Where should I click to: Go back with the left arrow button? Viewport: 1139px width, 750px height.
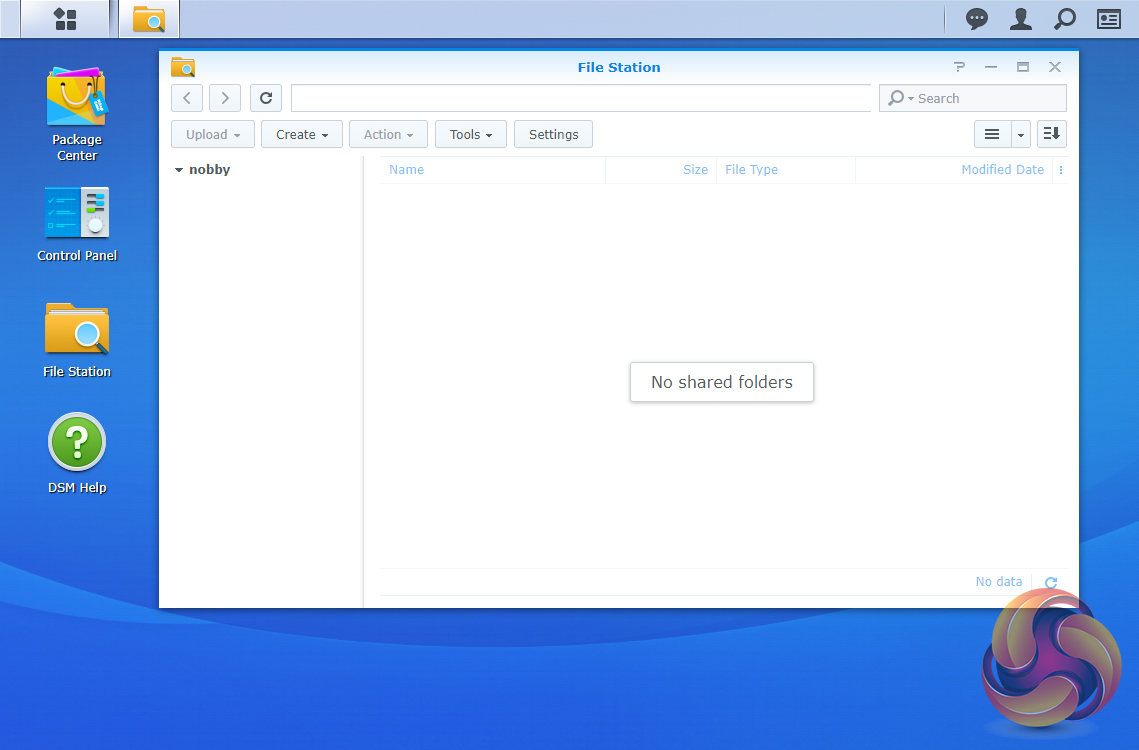187,98
